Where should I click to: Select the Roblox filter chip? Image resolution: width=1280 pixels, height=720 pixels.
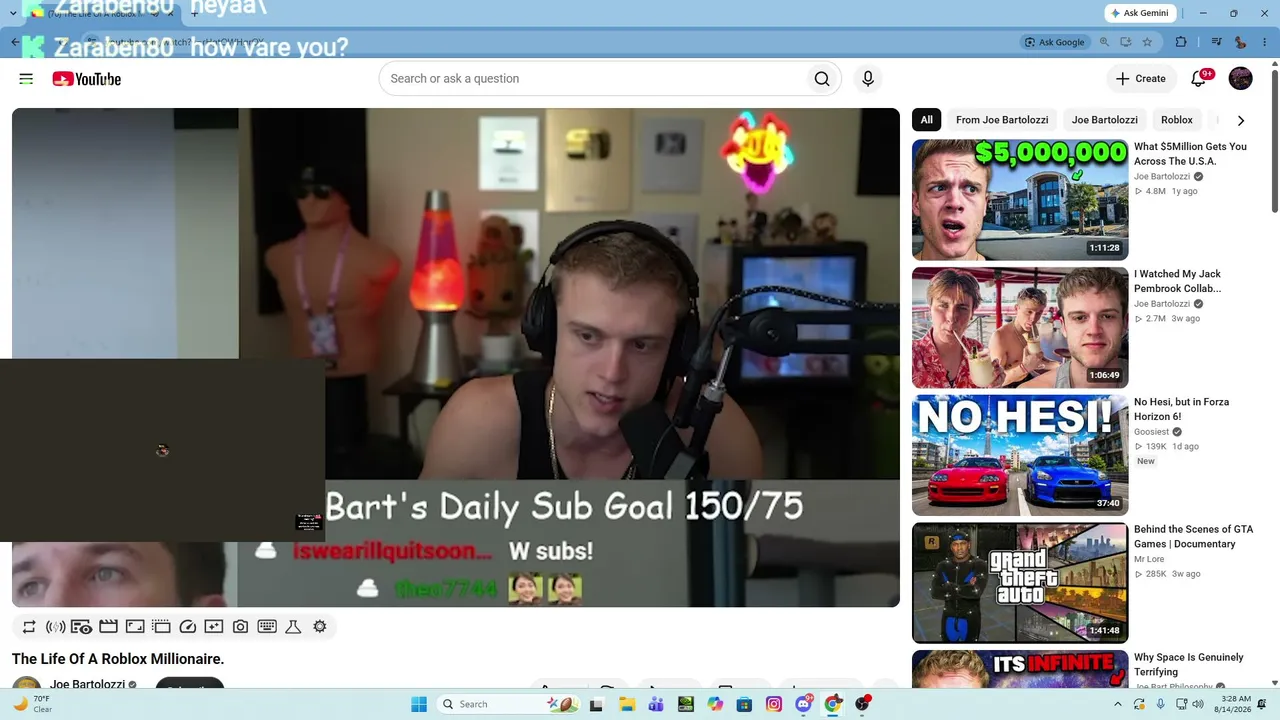pyautogui.click(x=1177, y=120)
